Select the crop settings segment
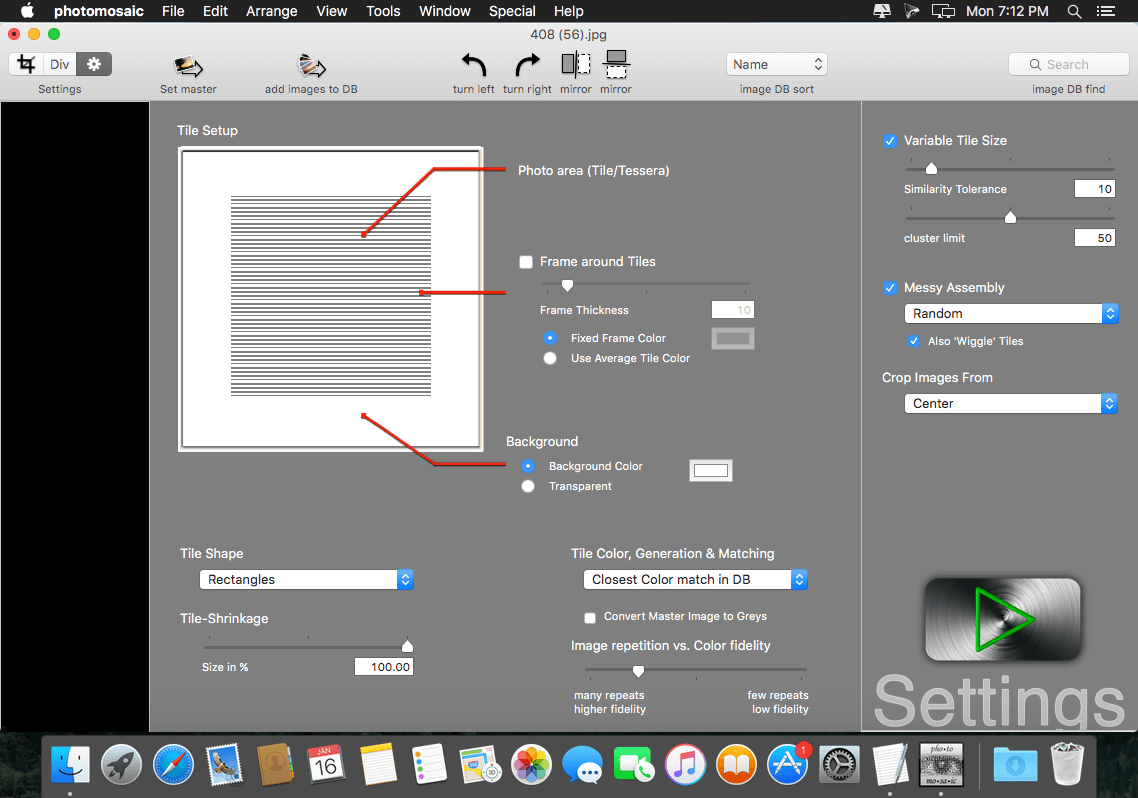Viewport: 1138px width, 798px height. click(27, 65)
